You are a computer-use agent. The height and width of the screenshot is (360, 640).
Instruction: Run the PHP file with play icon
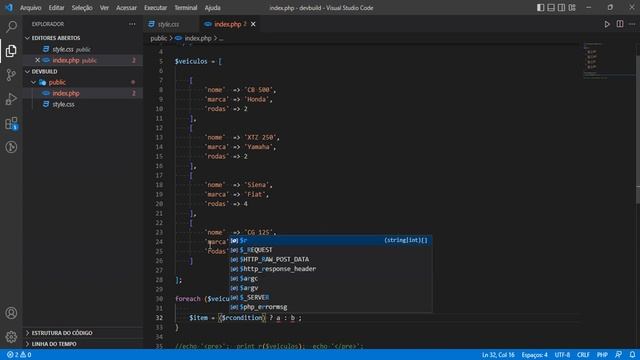(x=607, y=24)
